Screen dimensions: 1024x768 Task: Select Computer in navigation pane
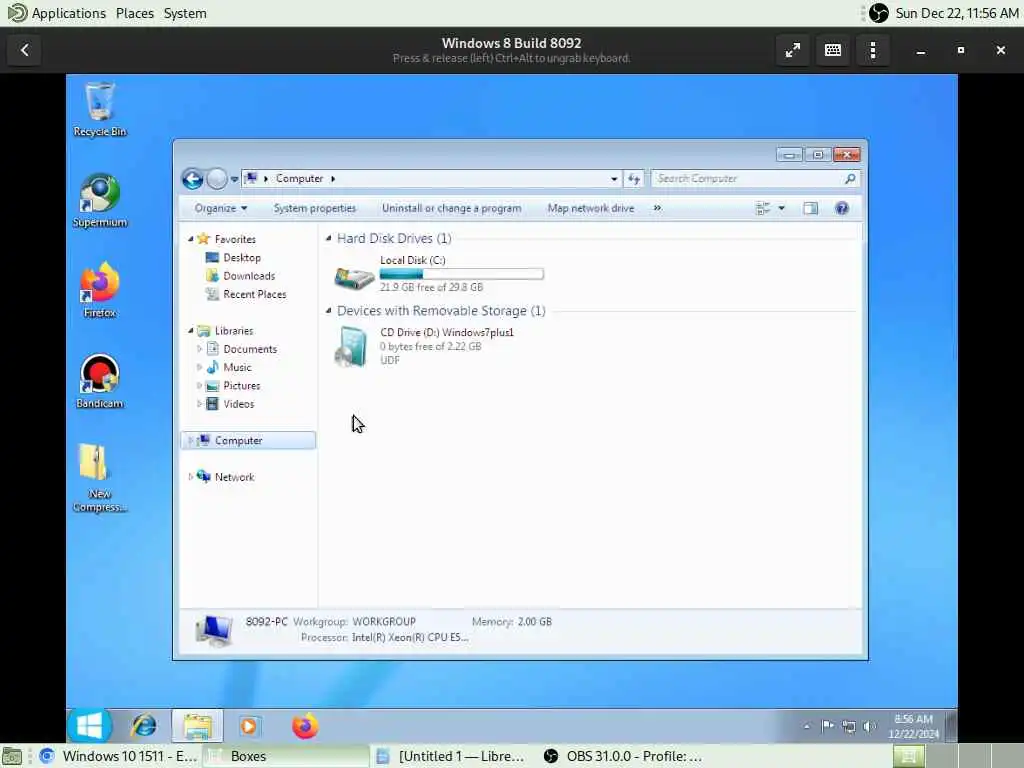coord(248,440)
